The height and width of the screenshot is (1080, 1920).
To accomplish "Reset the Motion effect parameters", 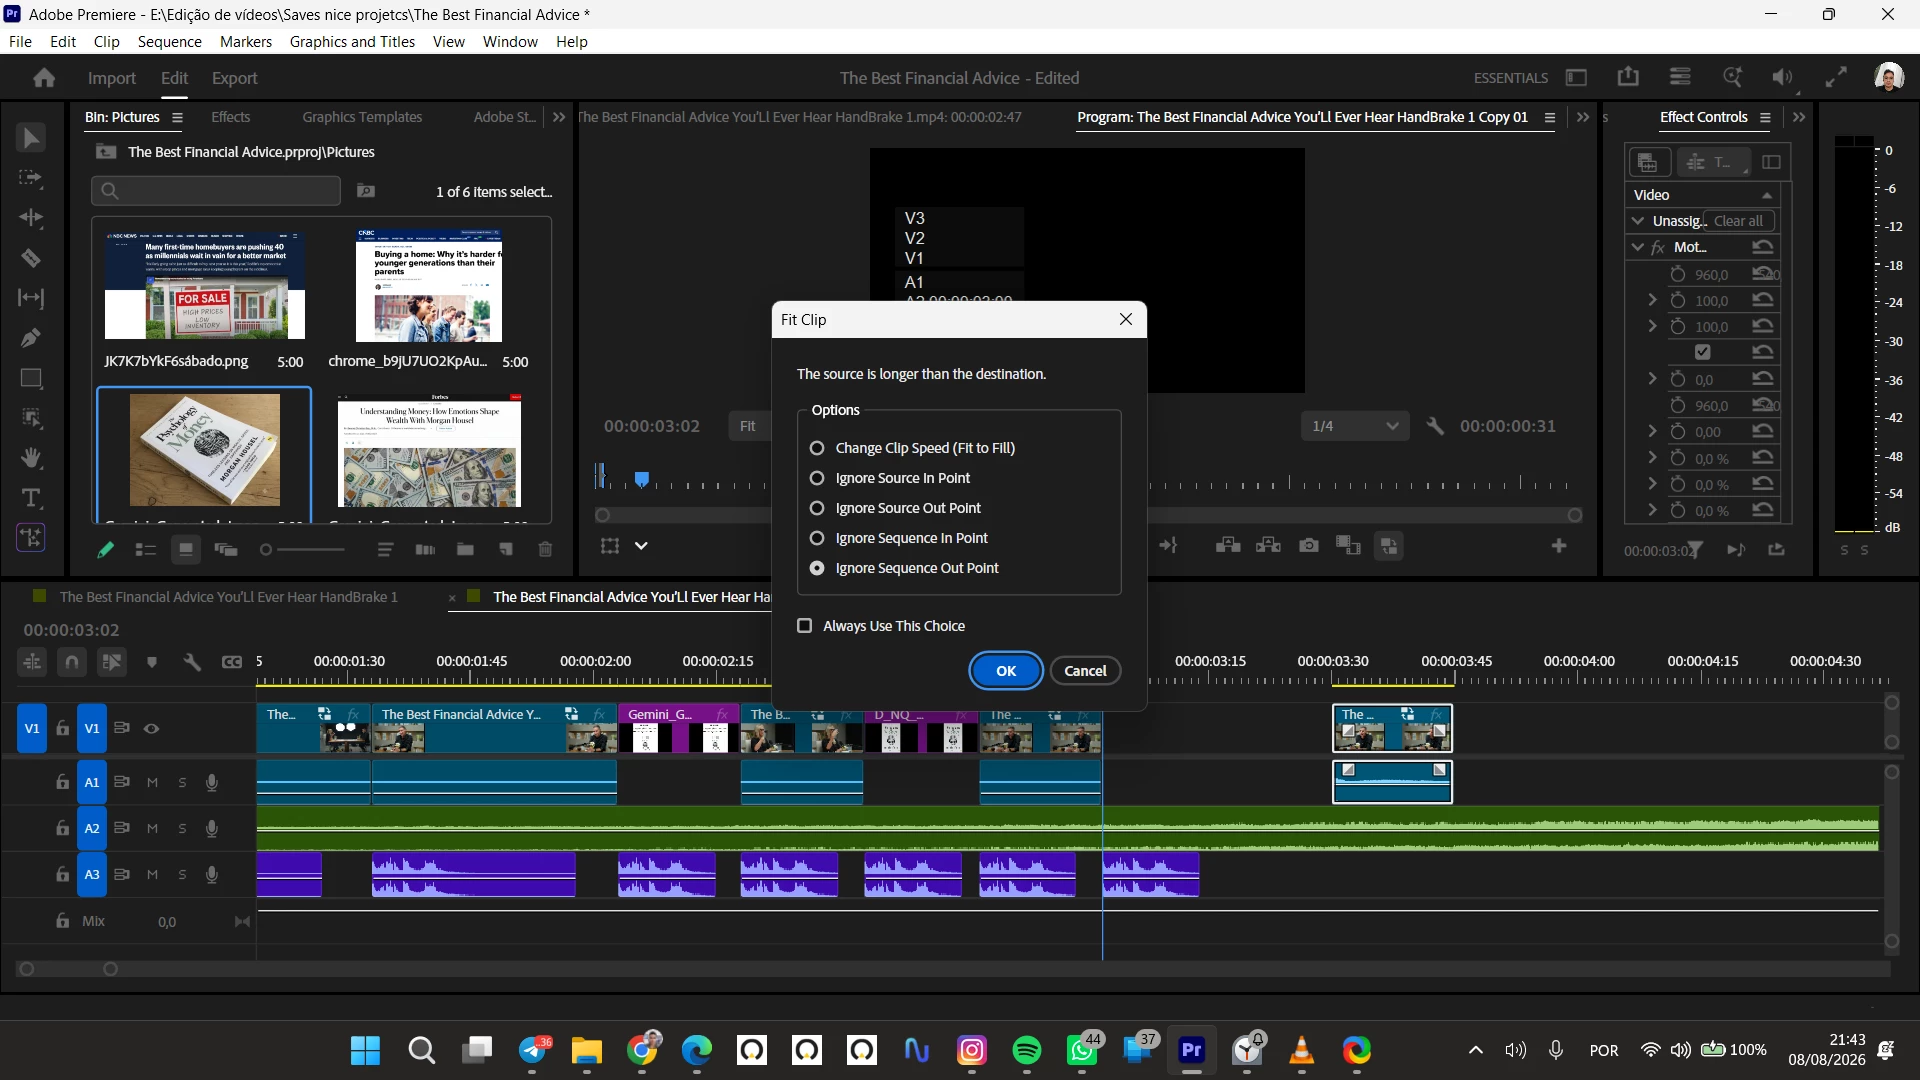I will click(x=1763, y=247).
